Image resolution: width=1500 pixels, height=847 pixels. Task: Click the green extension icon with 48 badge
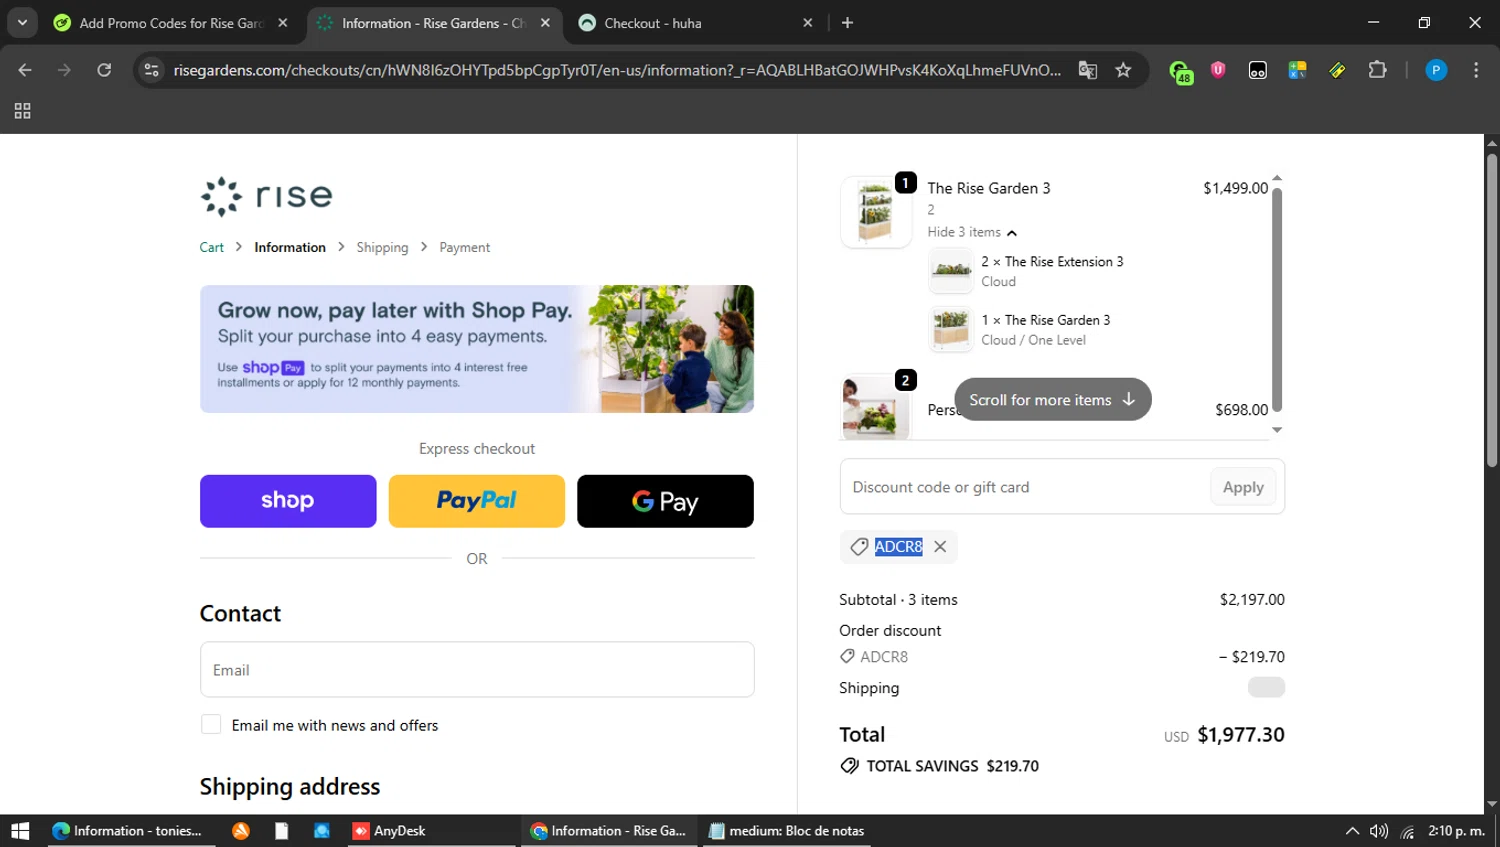pos(1181,71)
